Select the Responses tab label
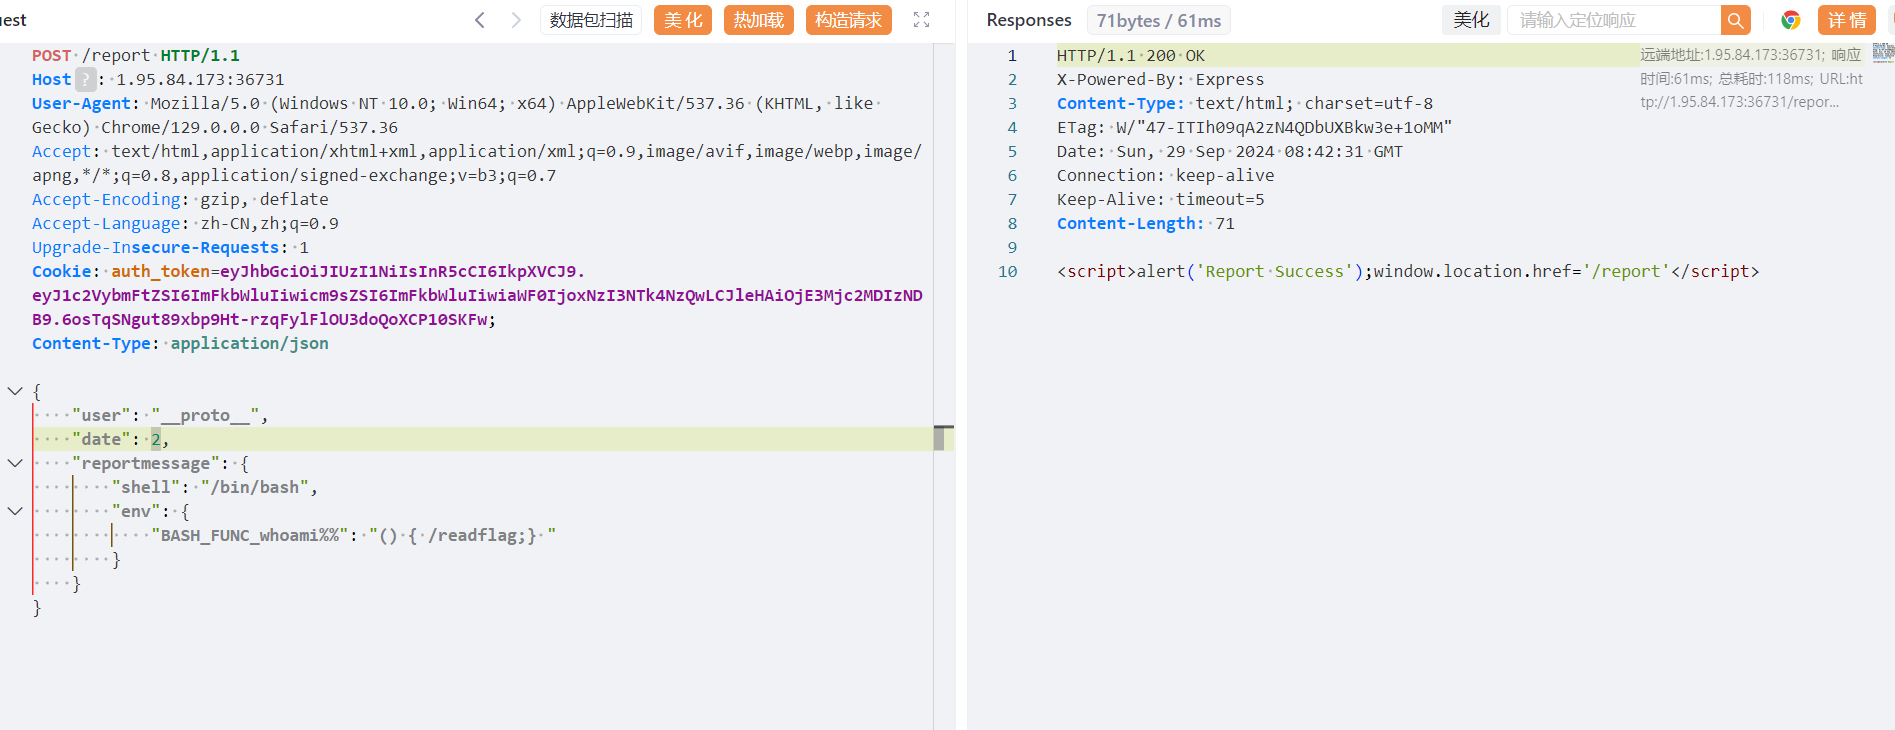This screenshot has width=1895, height=730. coord(1029,20)
